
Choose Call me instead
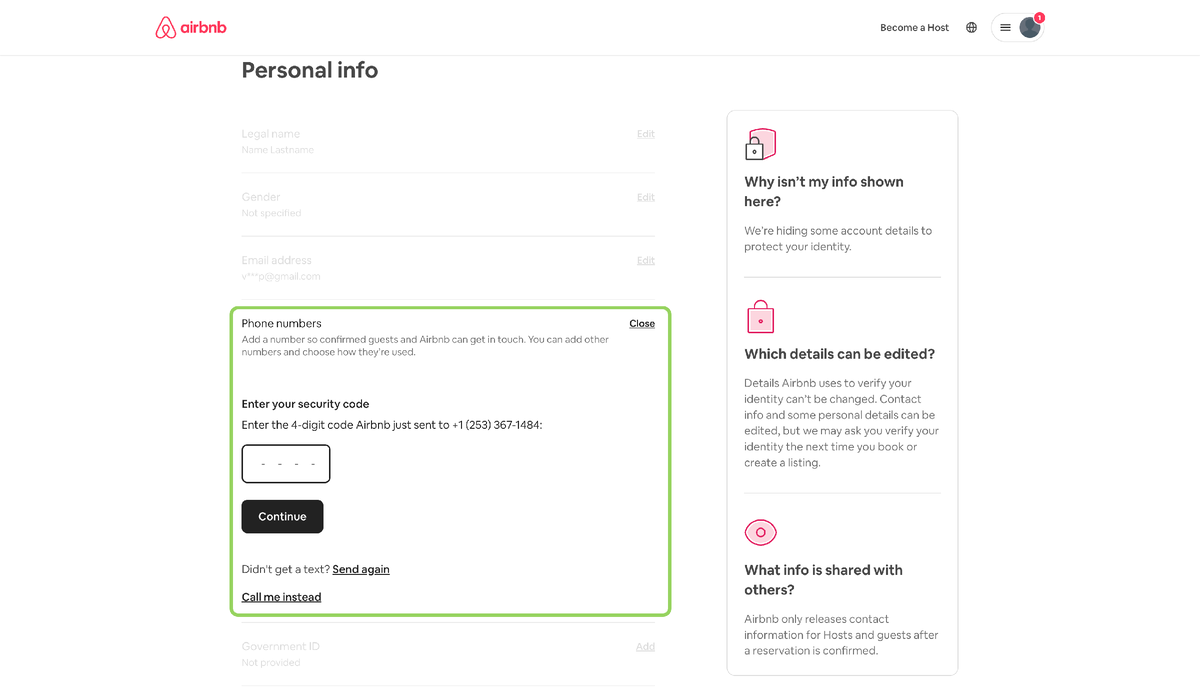[x=281, y=596]
